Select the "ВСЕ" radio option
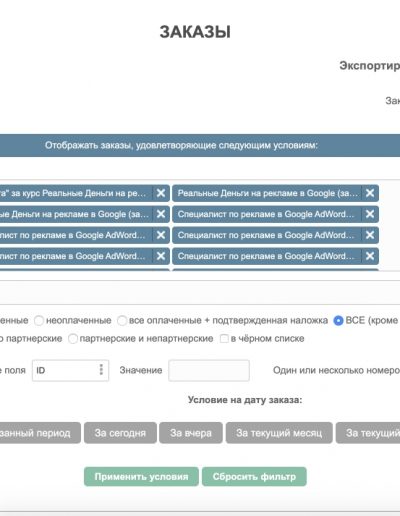 338,321
